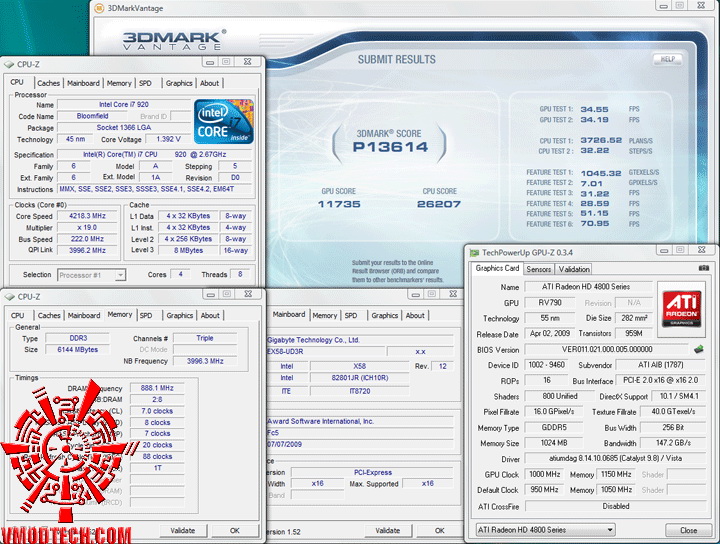Click the Core Voltage value 1.392 V

(168, 139)
